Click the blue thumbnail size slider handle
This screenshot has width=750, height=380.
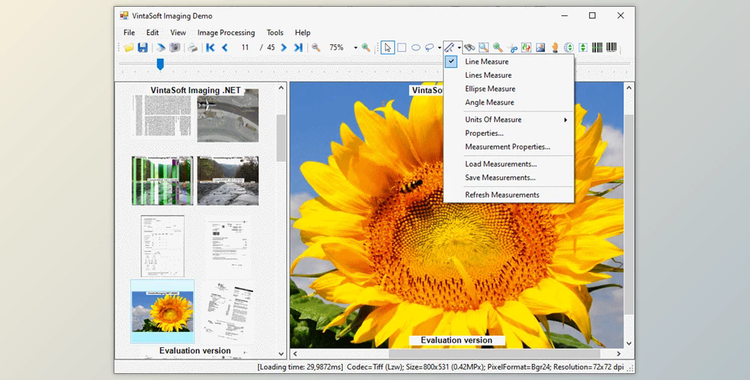pos(160,64)
